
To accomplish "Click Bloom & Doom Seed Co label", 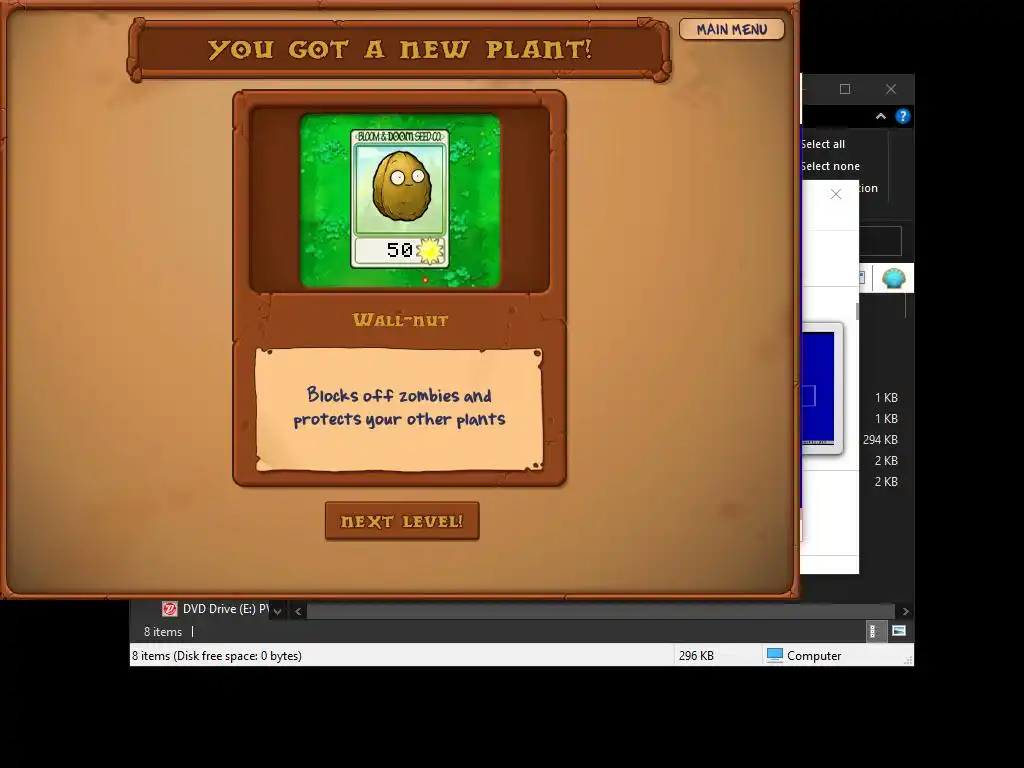I will pyautogui.click(x=400, y=136).
